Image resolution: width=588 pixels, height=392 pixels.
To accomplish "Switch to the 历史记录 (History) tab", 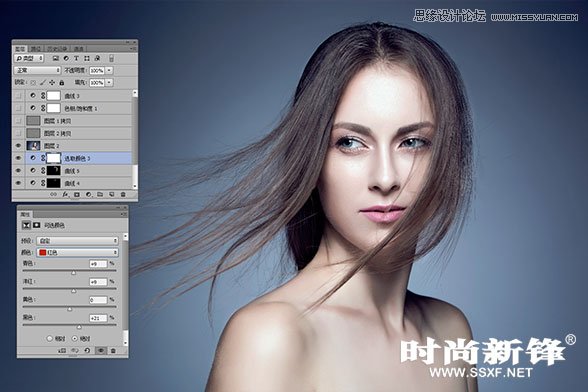I will click(57, 49).
